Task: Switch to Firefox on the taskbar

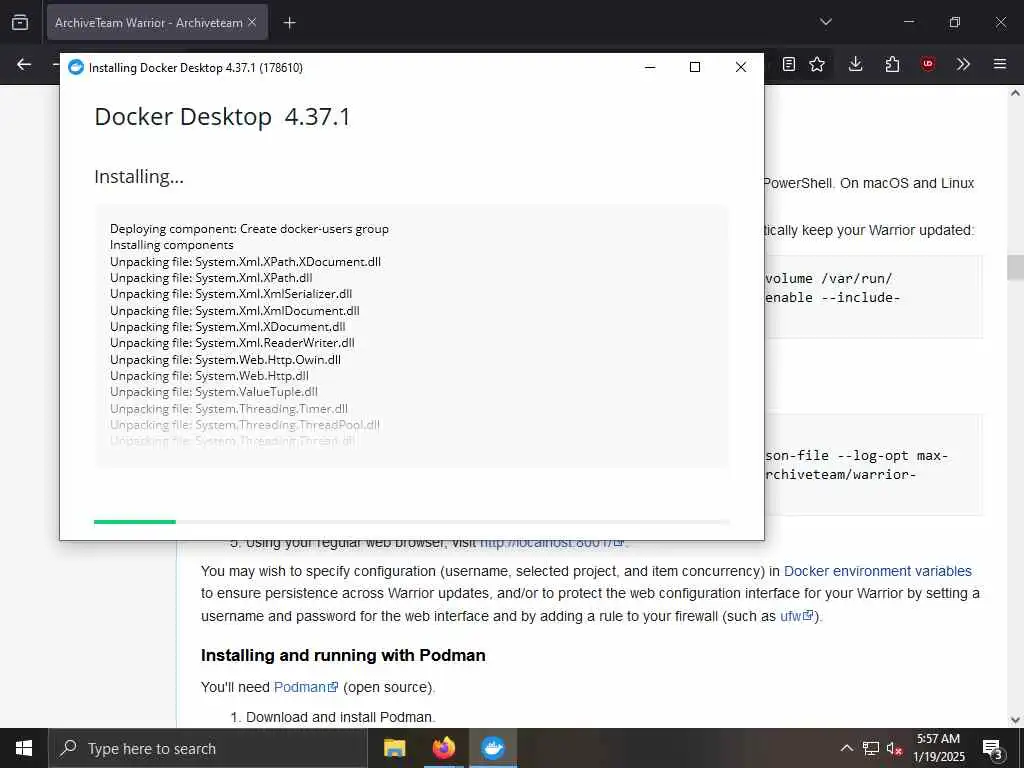Action: point(443,748)
